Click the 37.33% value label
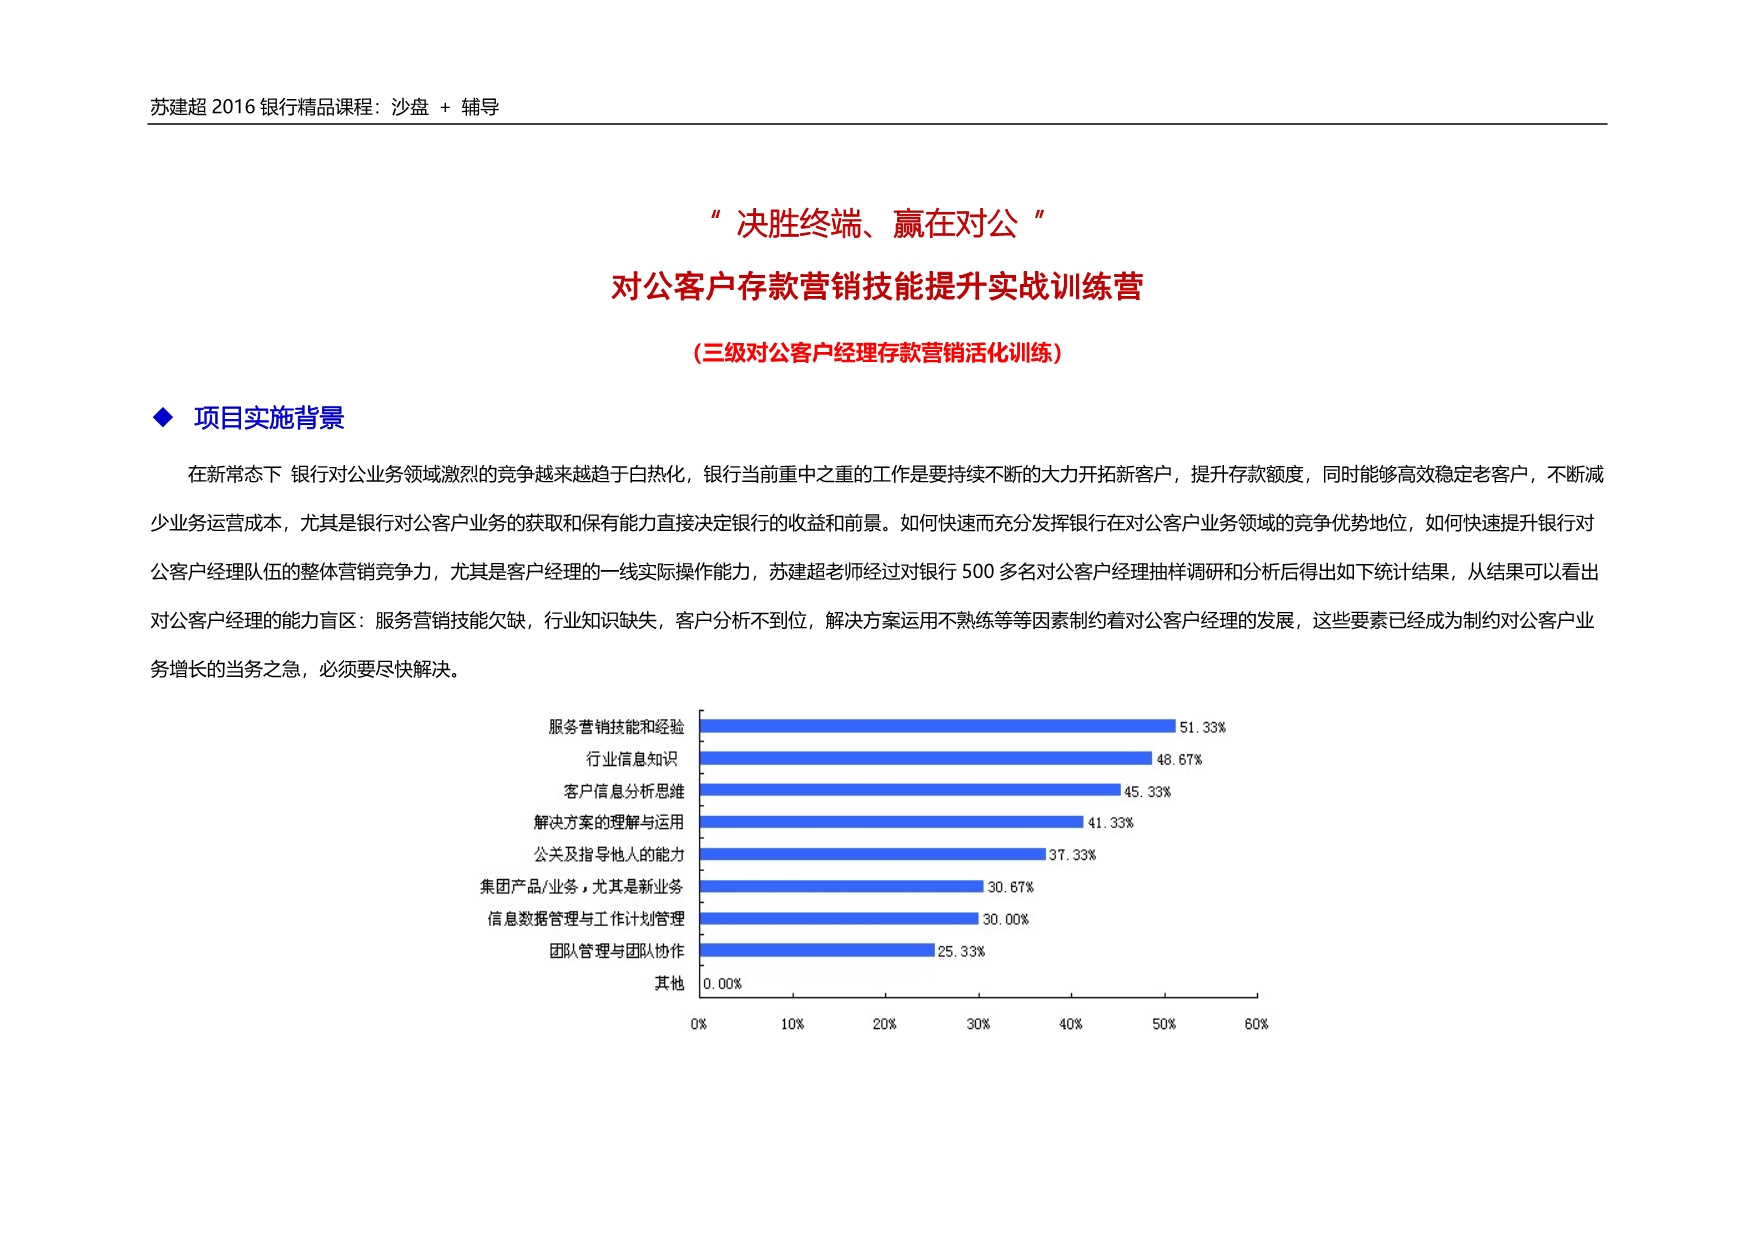Screen dimensions: 1753x1240 1072,855
